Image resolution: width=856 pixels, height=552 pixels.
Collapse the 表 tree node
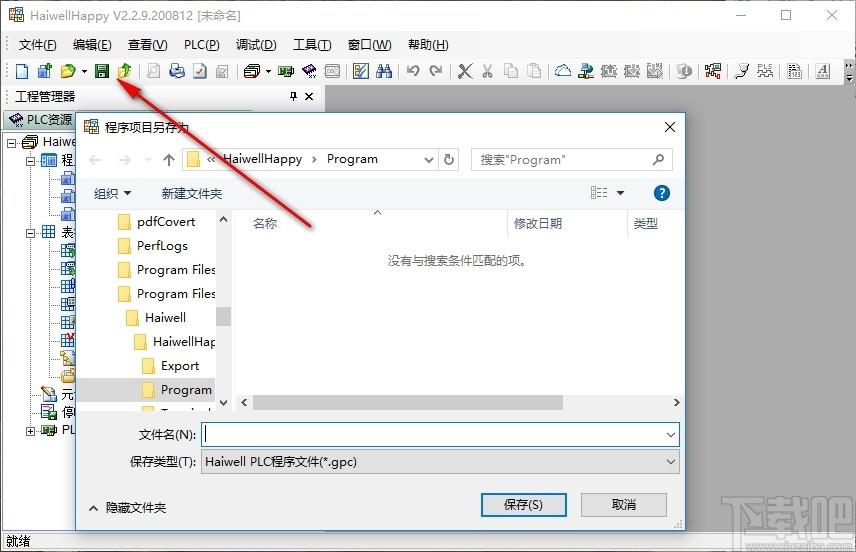click(x=31, y=233)
